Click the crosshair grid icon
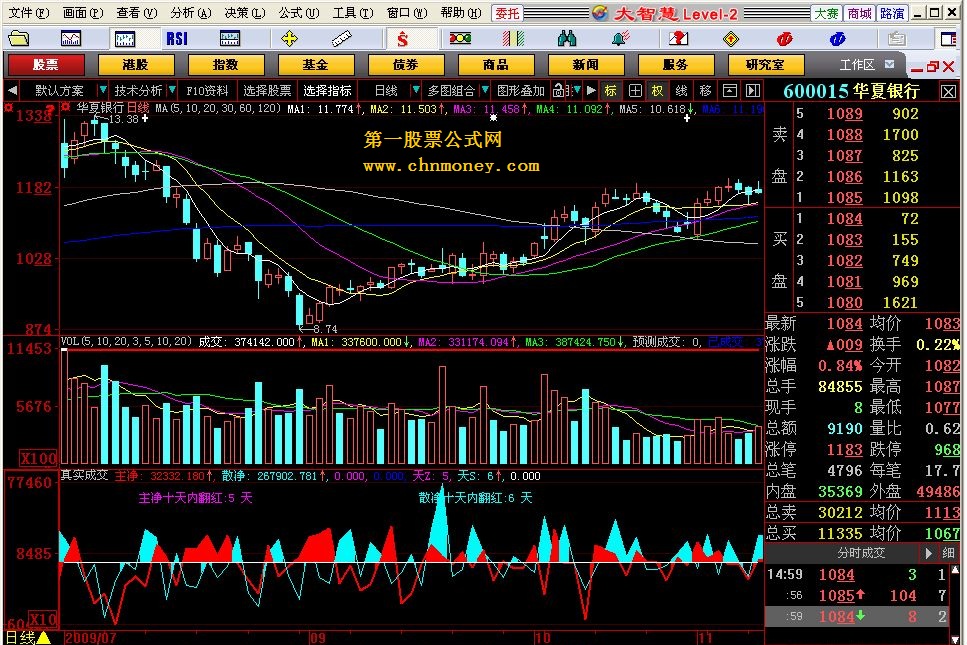 (x=635, y=91)
